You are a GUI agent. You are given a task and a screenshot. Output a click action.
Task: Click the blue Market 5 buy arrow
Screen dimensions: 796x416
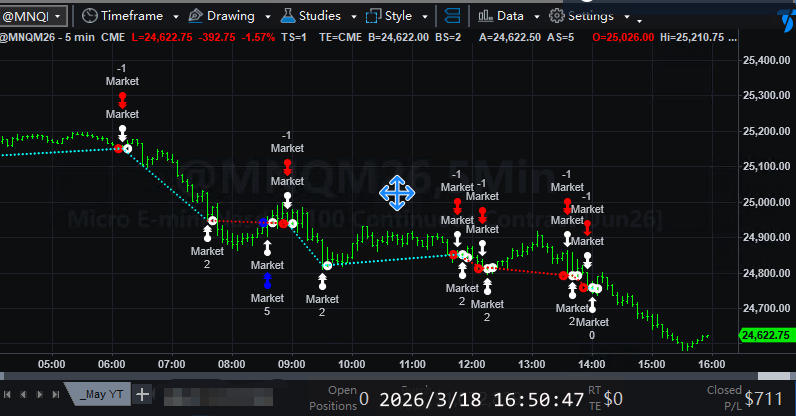267,281
